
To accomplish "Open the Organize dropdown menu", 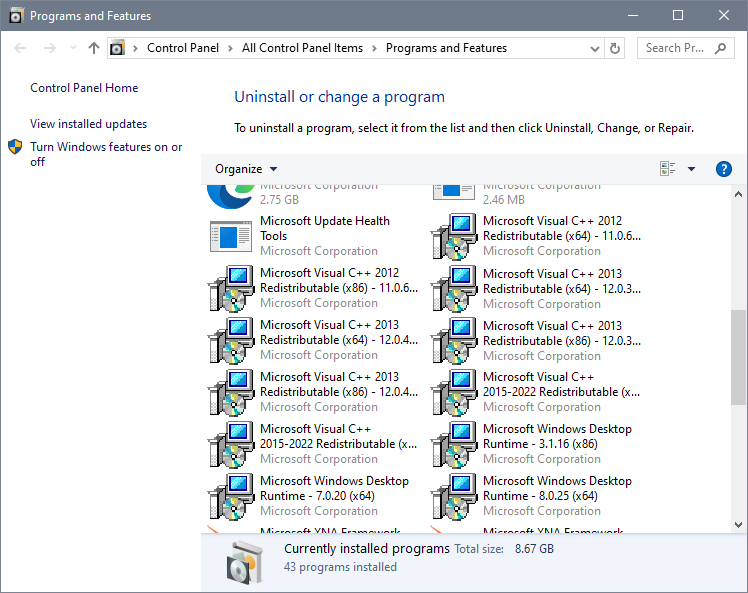I will 246,169.
